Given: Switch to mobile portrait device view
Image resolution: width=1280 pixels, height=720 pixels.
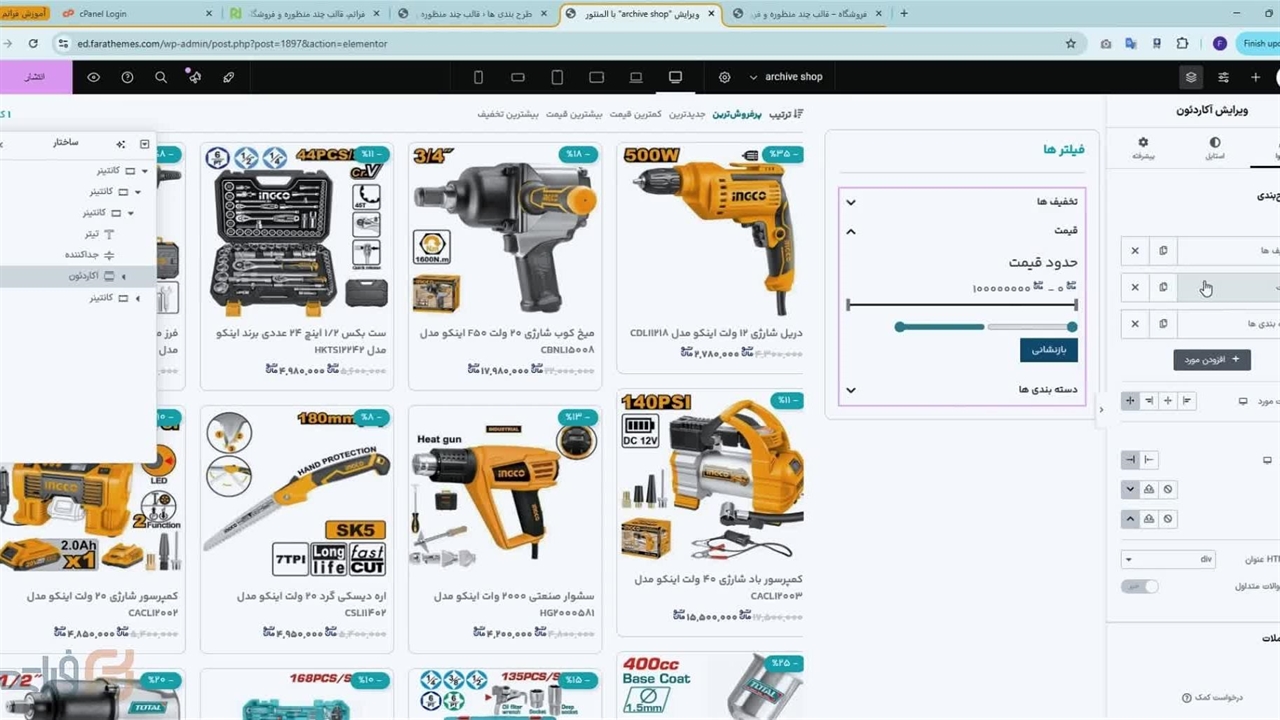Looking at the screenshot, I should 478,77.
